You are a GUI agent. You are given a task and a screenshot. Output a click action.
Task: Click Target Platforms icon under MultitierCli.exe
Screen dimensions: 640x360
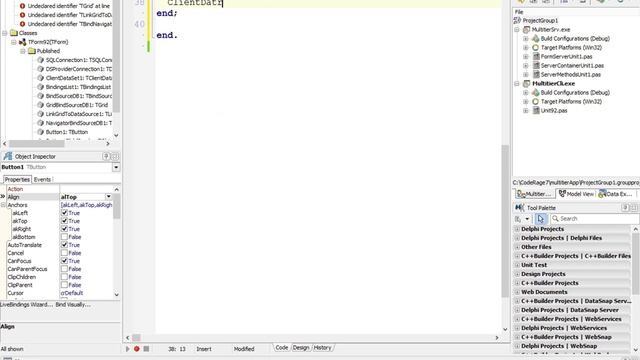pyautogui.click(x=536, y=101)
